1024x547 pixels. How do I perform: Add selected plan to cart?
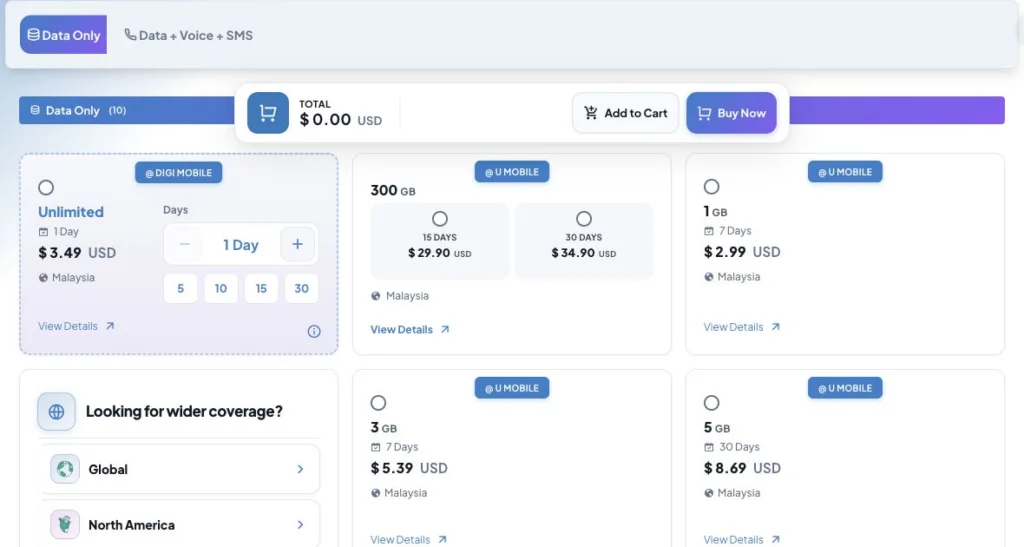[626, 113]
